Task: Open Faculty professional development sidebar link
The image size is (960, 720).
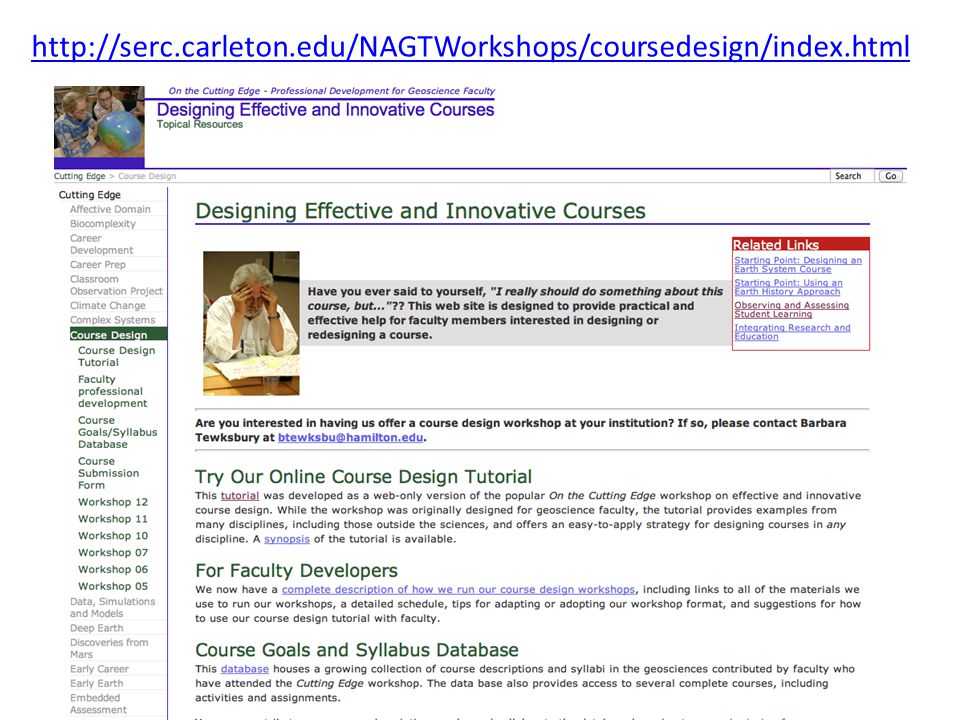Action: [x=113, y=391]
